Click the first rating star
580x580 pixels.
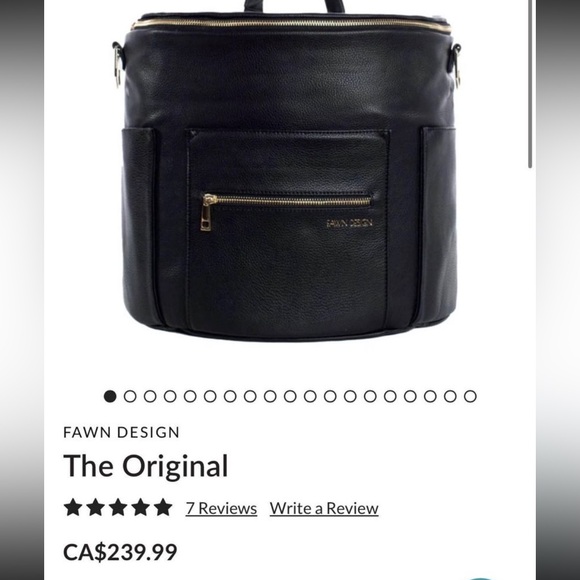pos(73,507)
